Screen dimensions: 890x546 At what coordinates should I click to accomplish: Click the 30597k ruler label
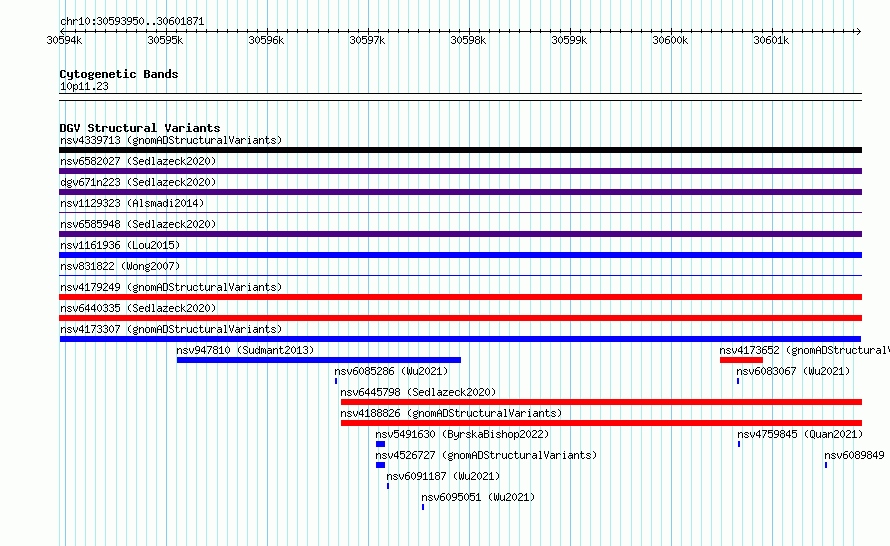click(x=367, y=40)
